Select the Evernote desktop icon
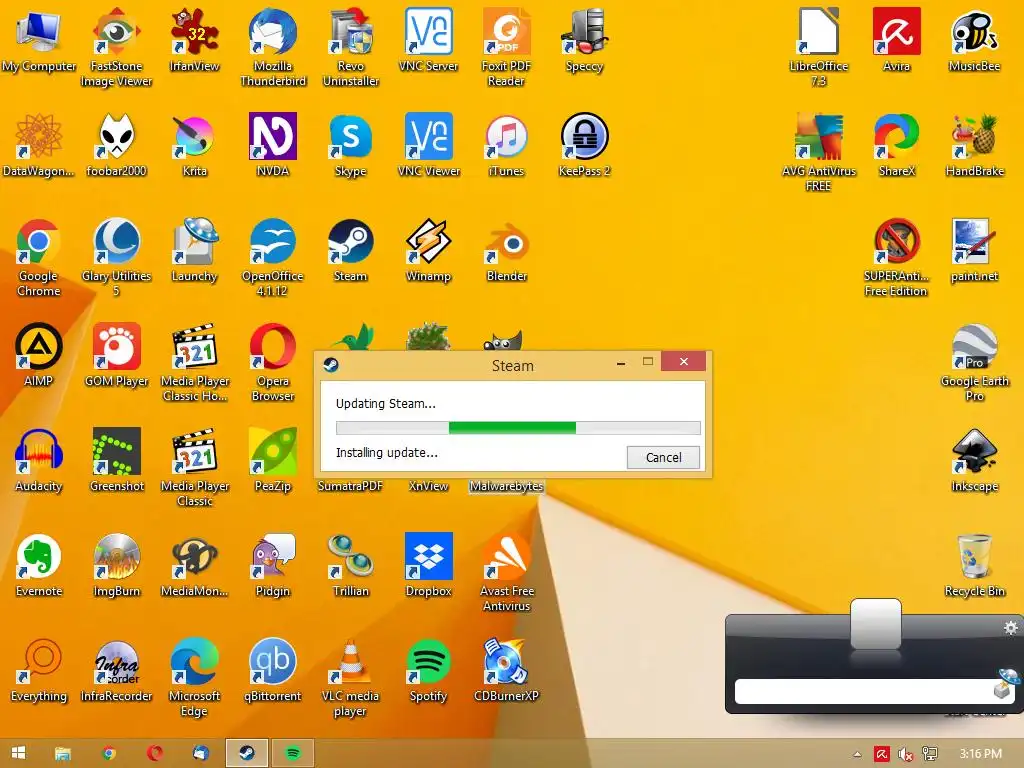Viewport: 1024px width, 768px height. (39, 566)
